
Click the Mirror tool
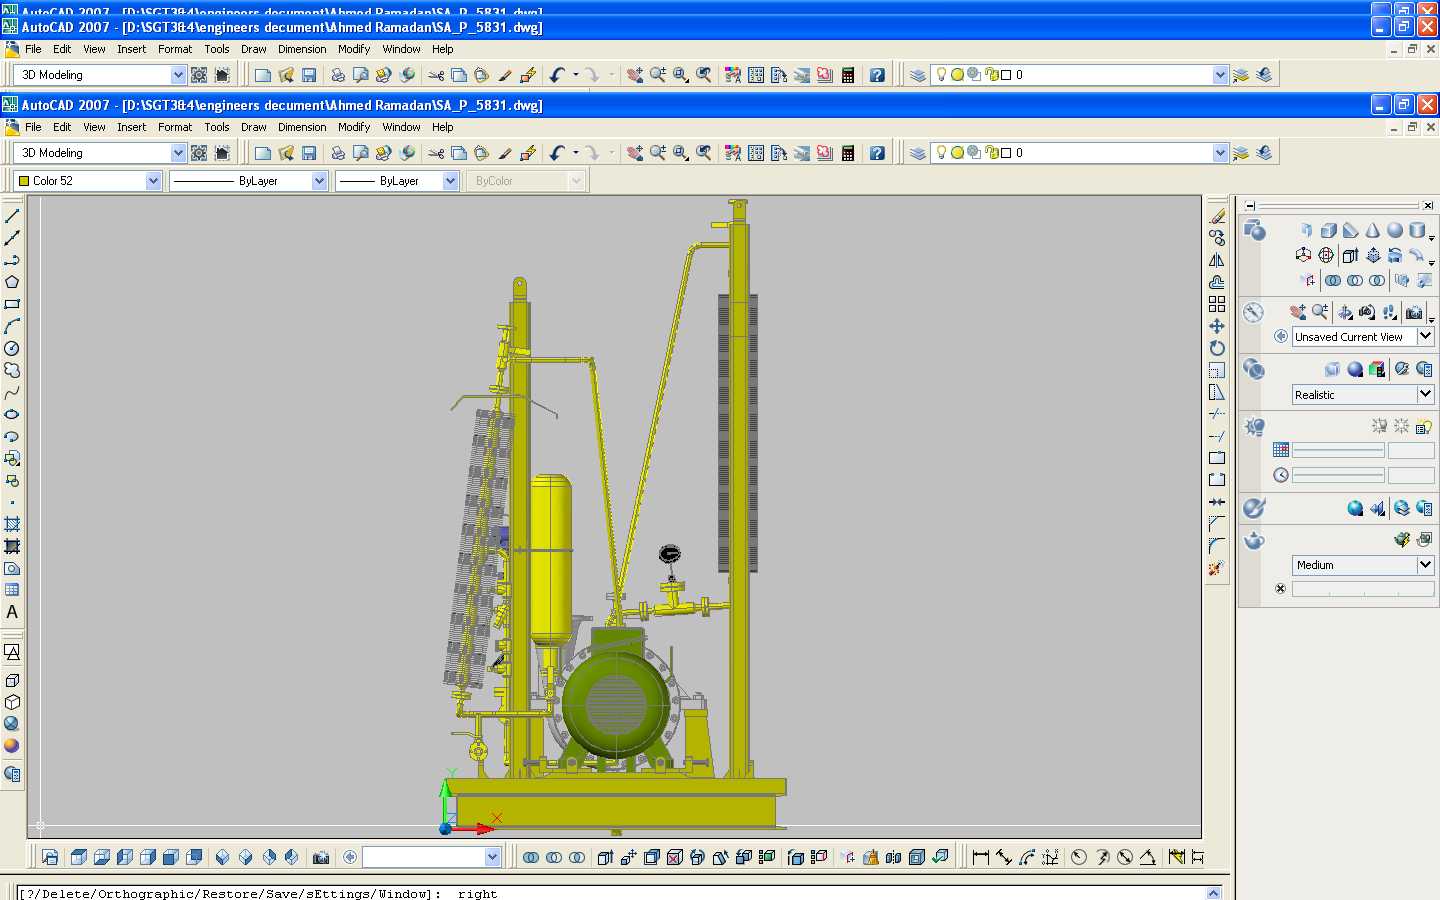1217,260
